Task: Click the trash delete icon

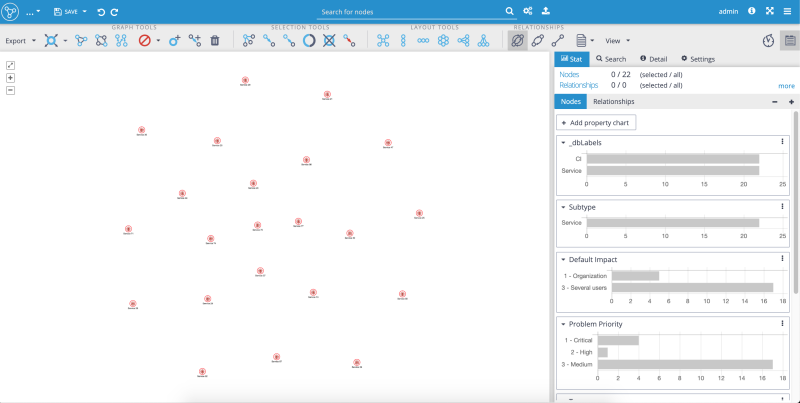Action: (x=215, y=40)
